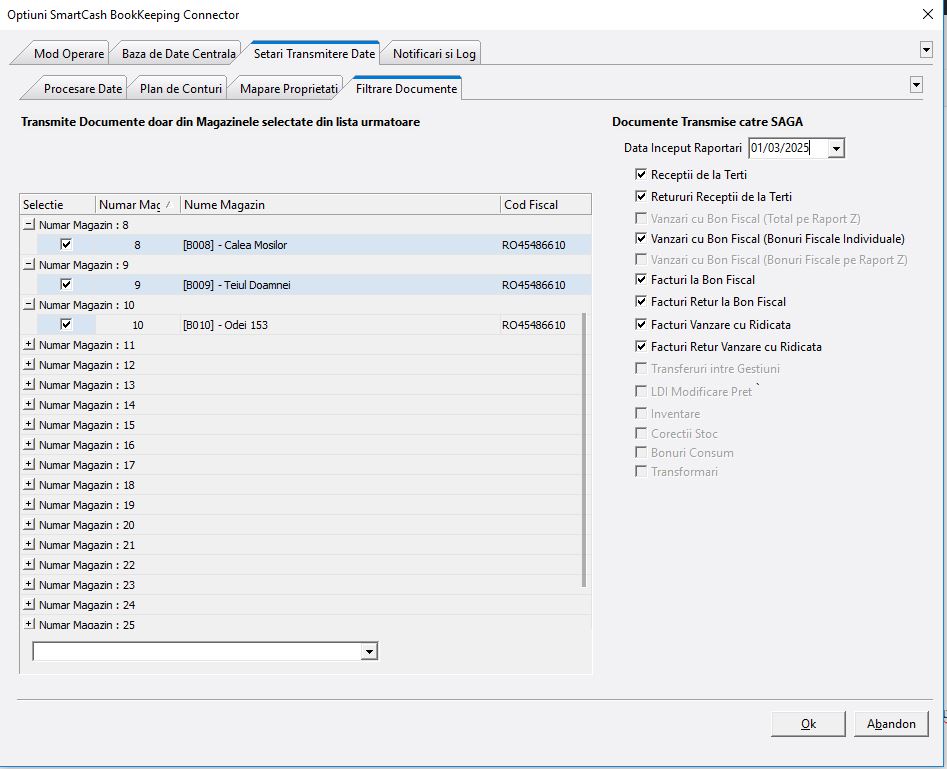Viewport: 947px width, 769px height.
Task: Open the Baza de Date Centrala tab
Action: (x=178, y=54)
